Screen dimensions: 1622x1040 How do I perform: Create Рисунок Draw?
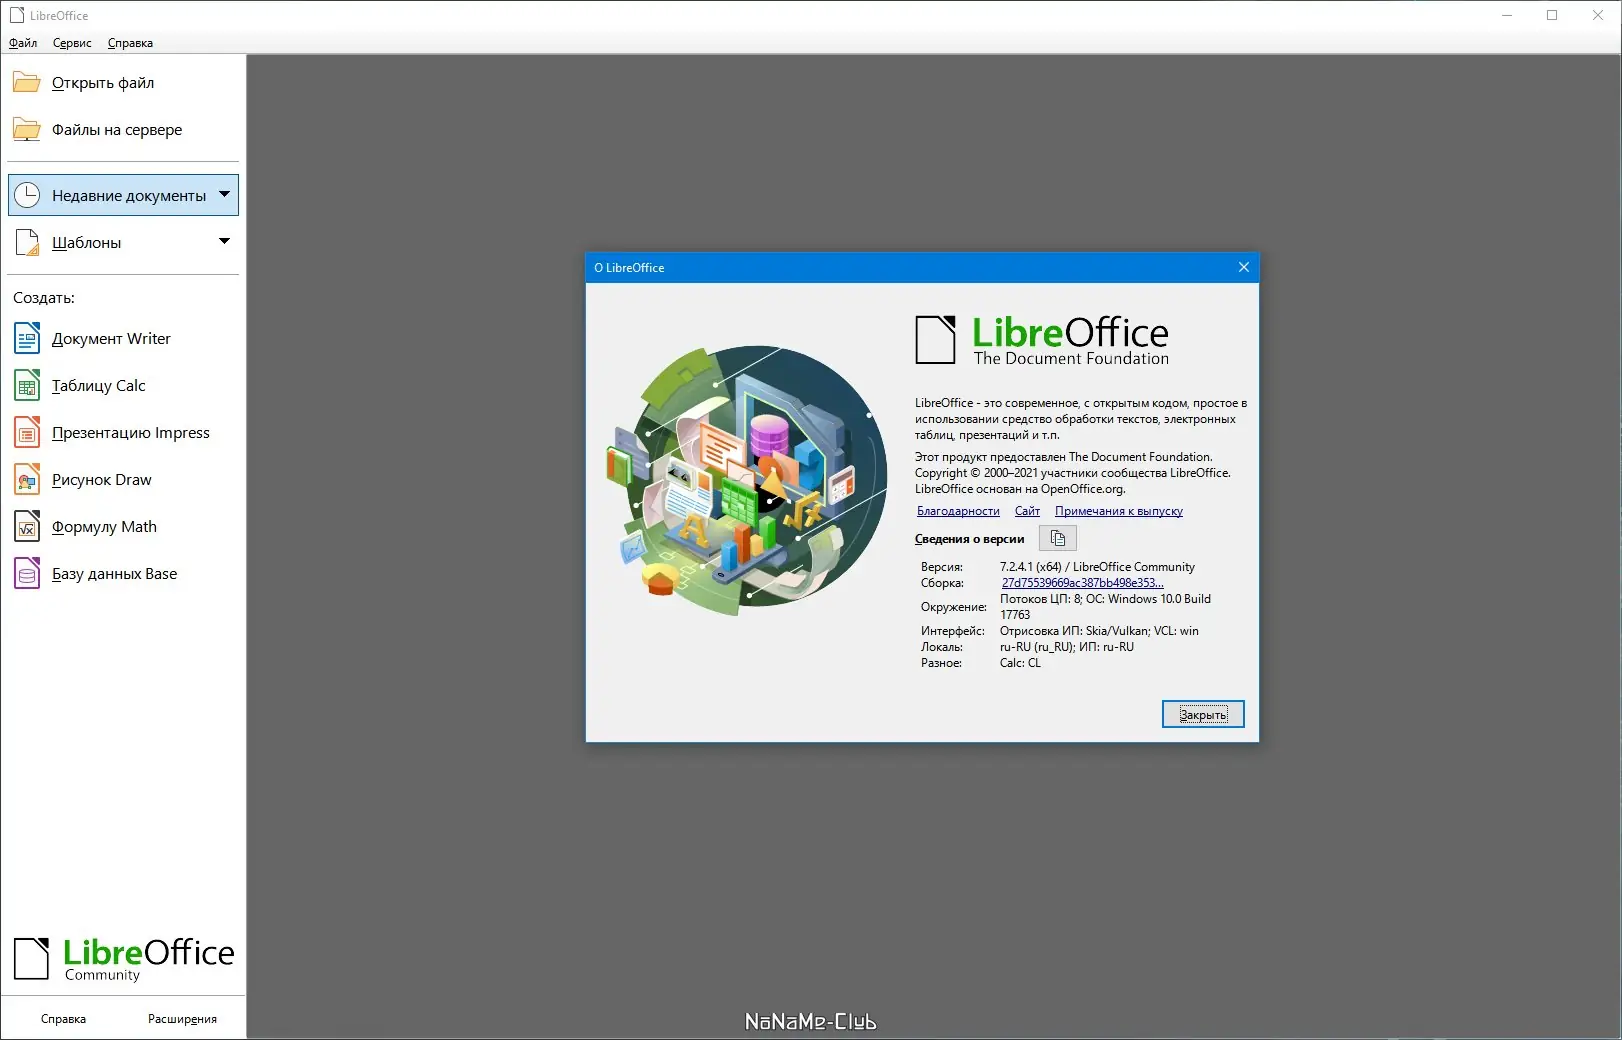102,479
